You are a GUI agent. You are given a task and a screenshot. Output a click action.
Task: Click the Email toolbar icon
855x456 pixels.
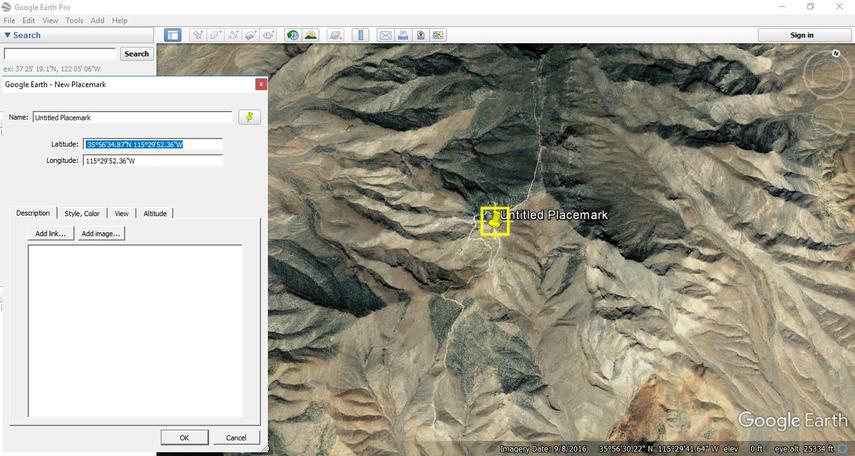point(385,35)
